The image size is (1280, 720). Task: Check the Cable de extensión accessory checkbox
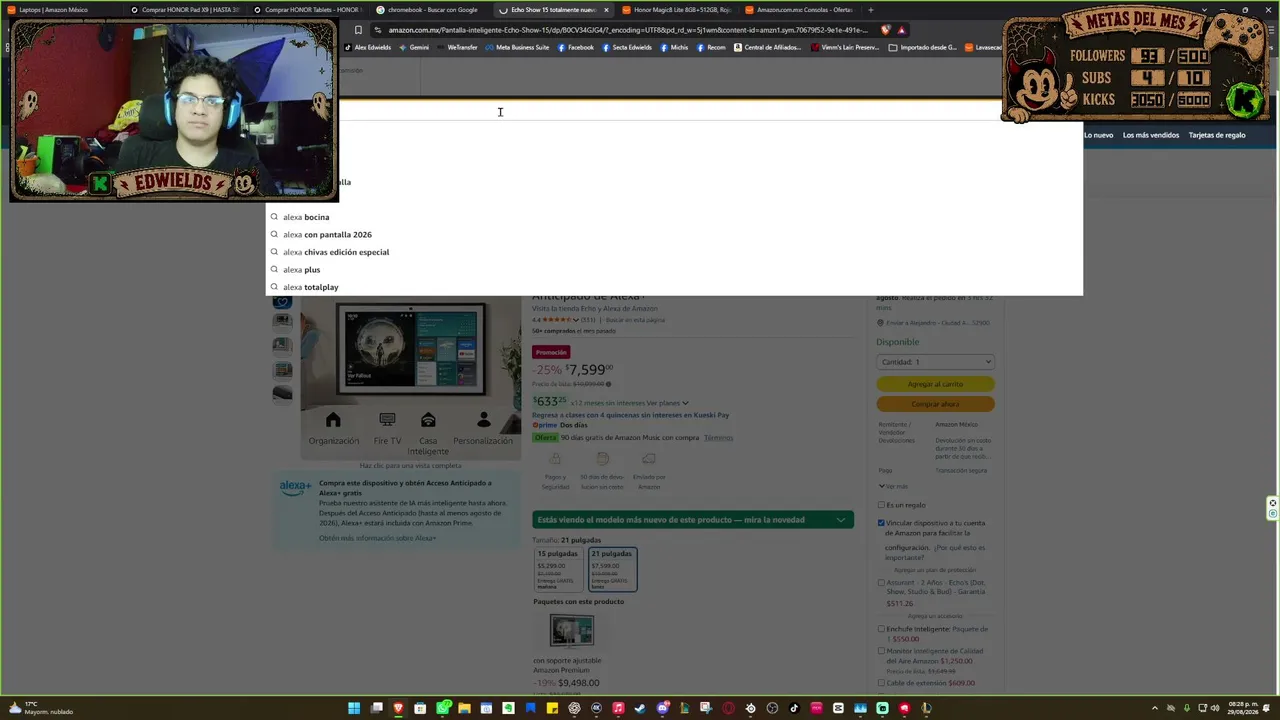coord(881,683)
